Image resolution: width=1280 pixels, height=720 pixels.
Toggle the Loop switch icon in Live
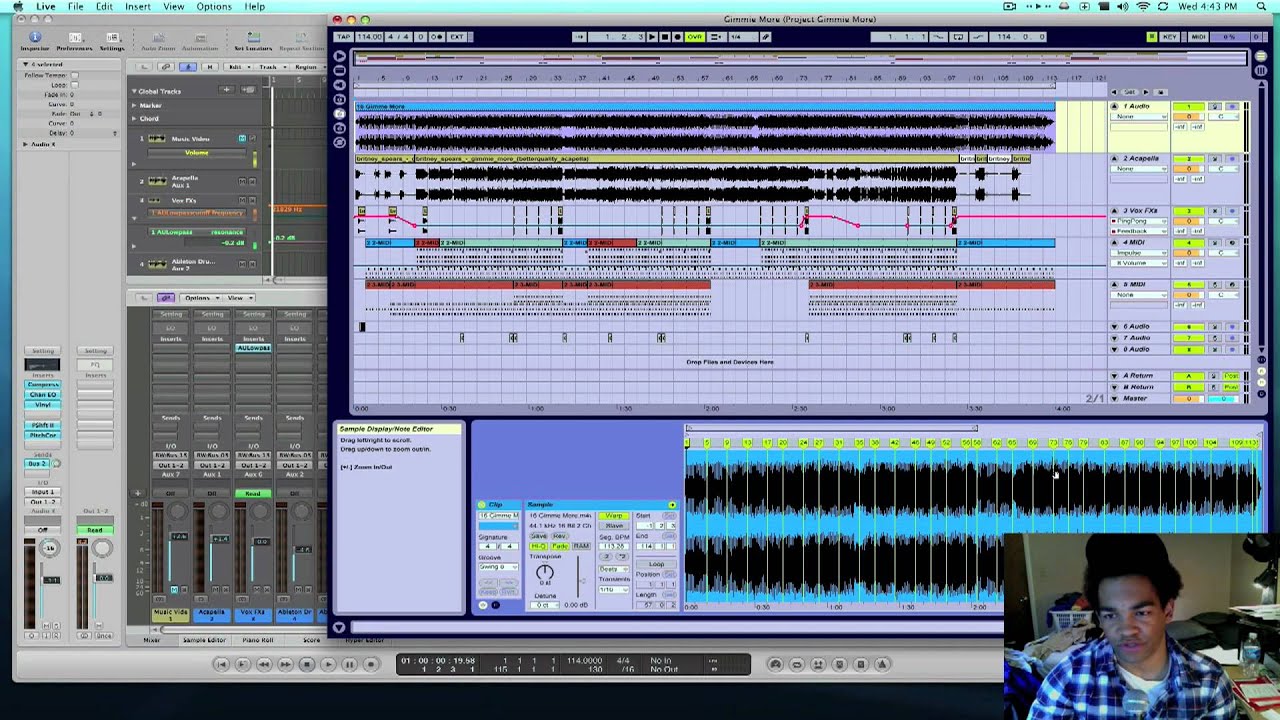tap(958, 37)
